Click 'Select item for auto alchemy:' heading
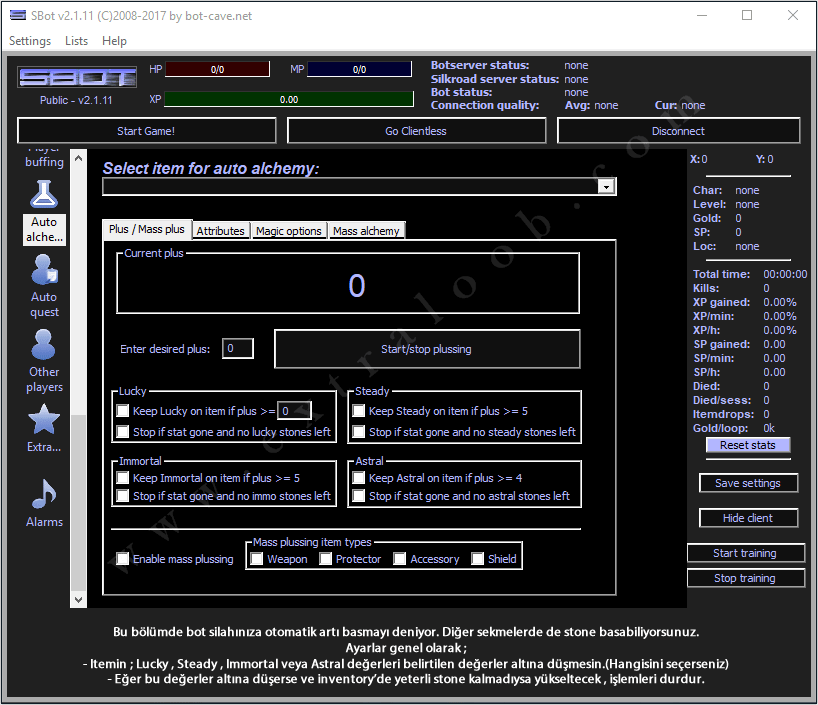This screenshot has height=705, width=818. point(211,169)
